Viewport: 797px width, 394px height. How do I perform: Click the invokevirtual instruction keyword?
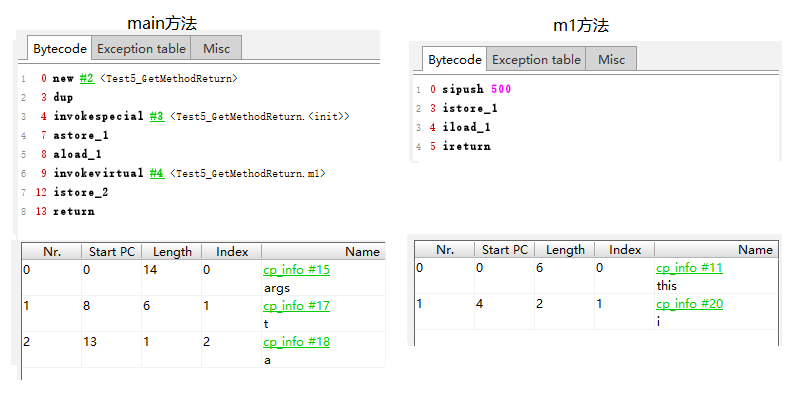[x=99, y=173]
